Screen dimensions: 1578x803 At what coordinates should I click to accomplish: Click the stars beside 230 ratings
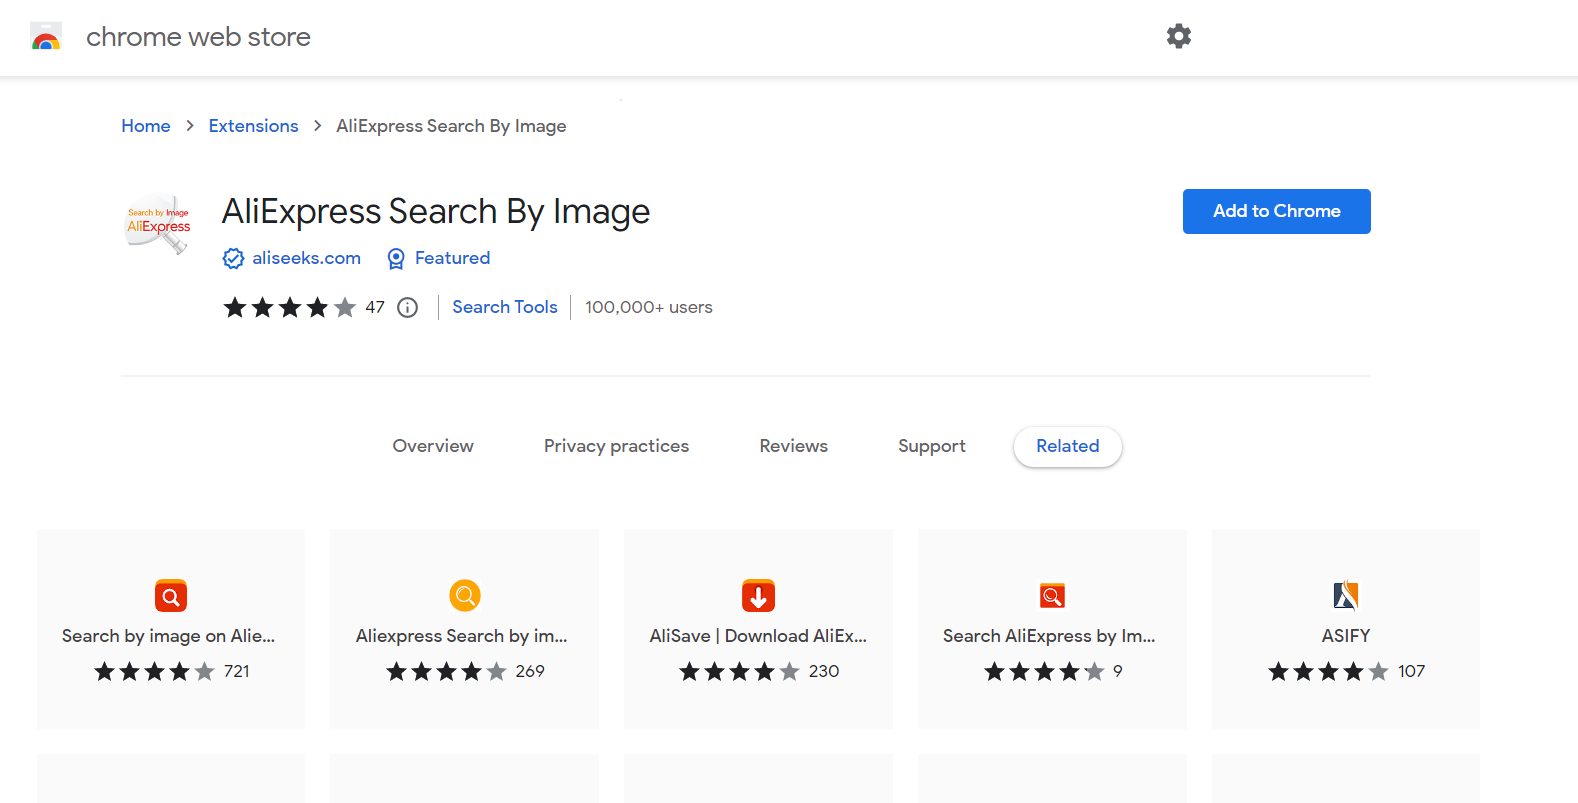pyautogui.click(x=740, y=671)
